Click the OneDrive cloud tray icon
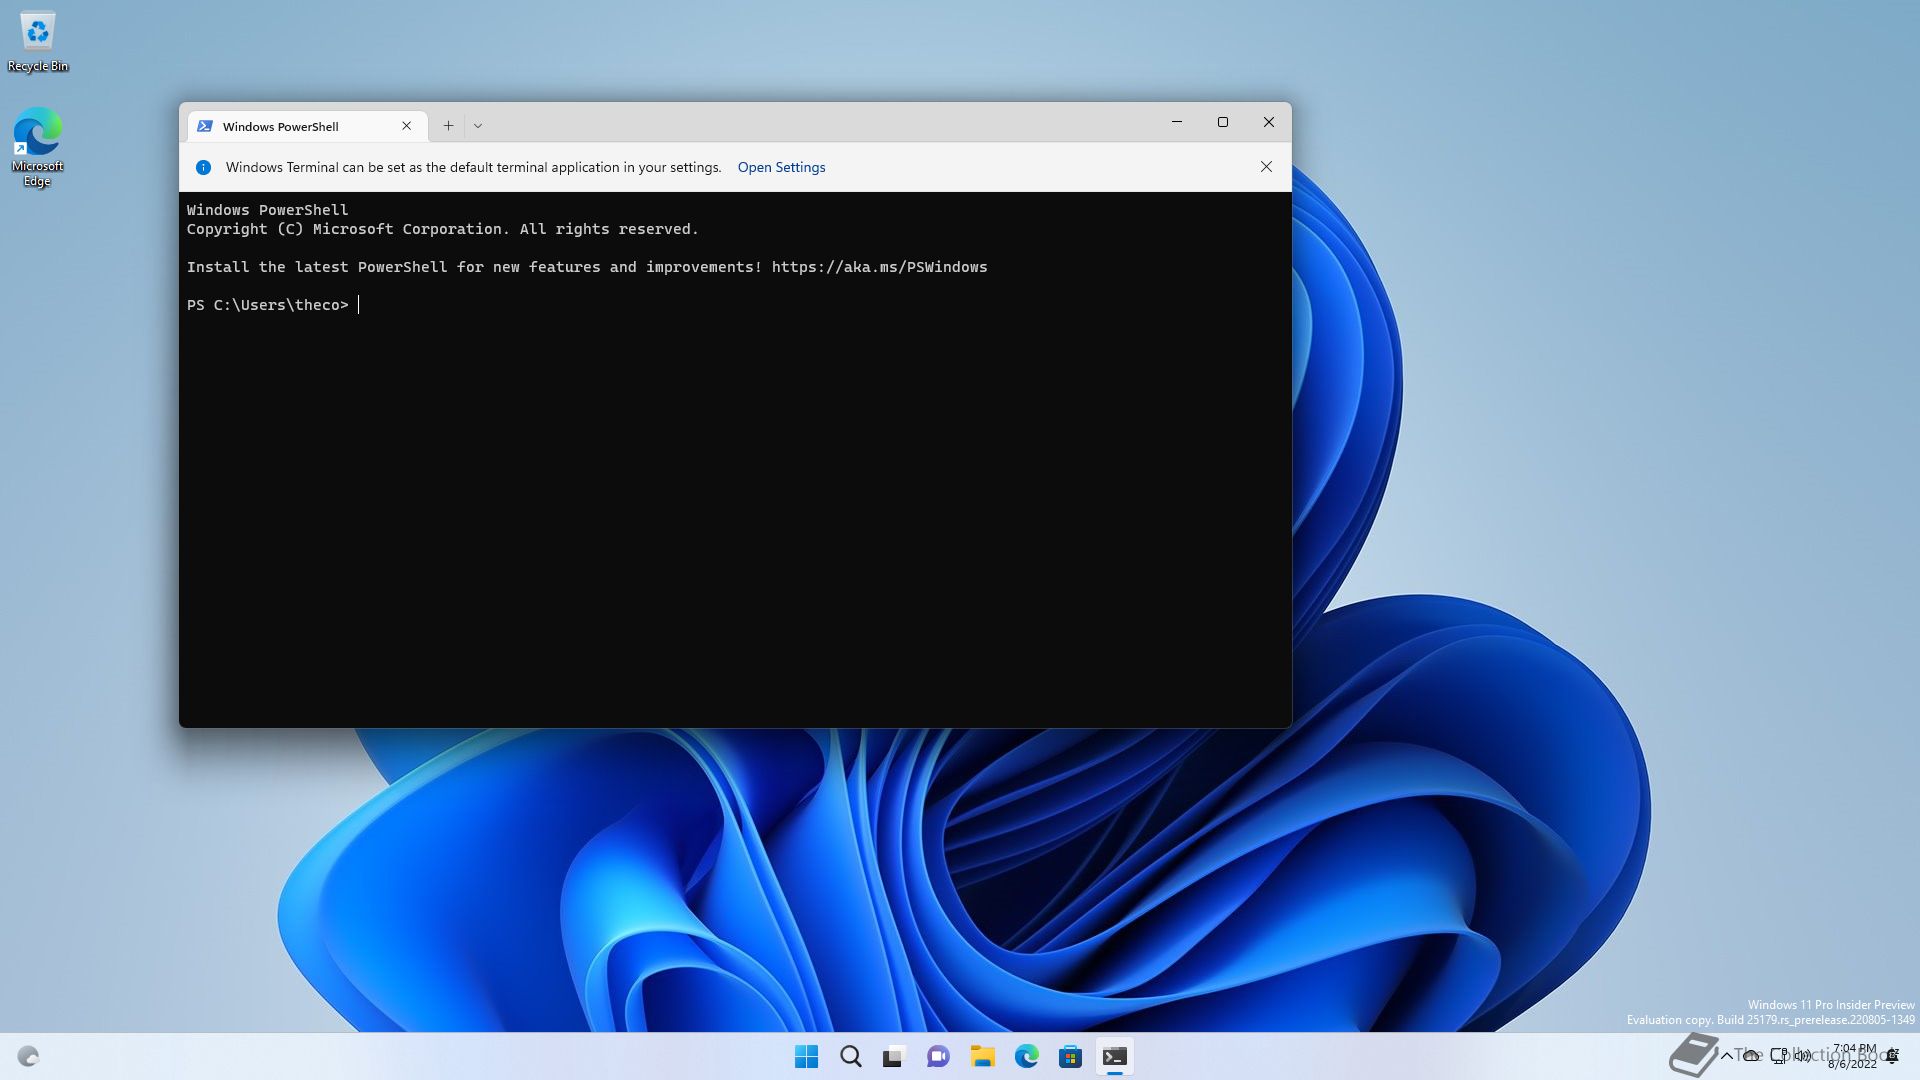The width and height of the screenshot is (1920, 1080). [1752, 1056]
